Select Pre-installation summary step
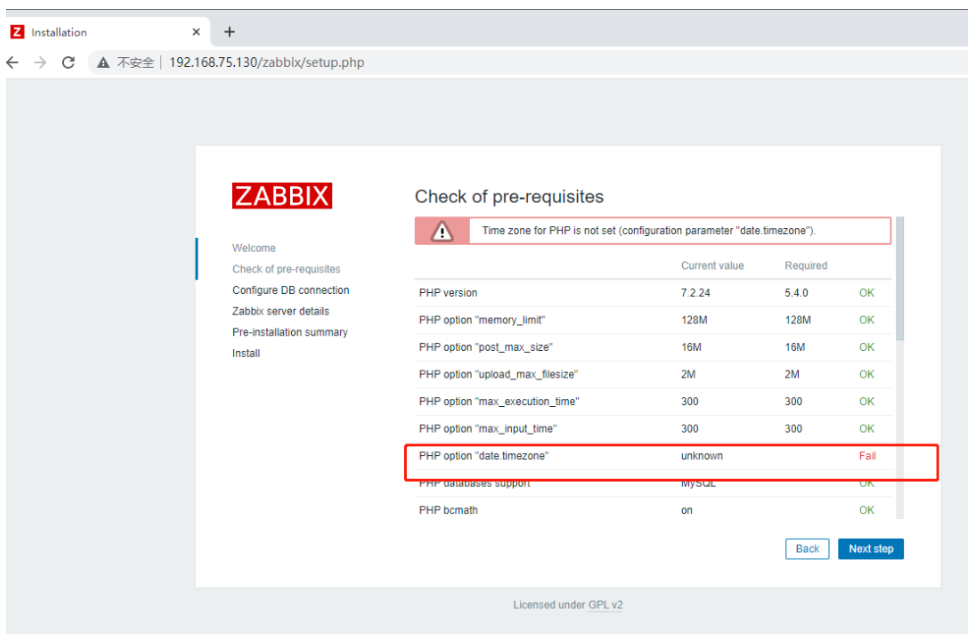 [x=290, y=332]
